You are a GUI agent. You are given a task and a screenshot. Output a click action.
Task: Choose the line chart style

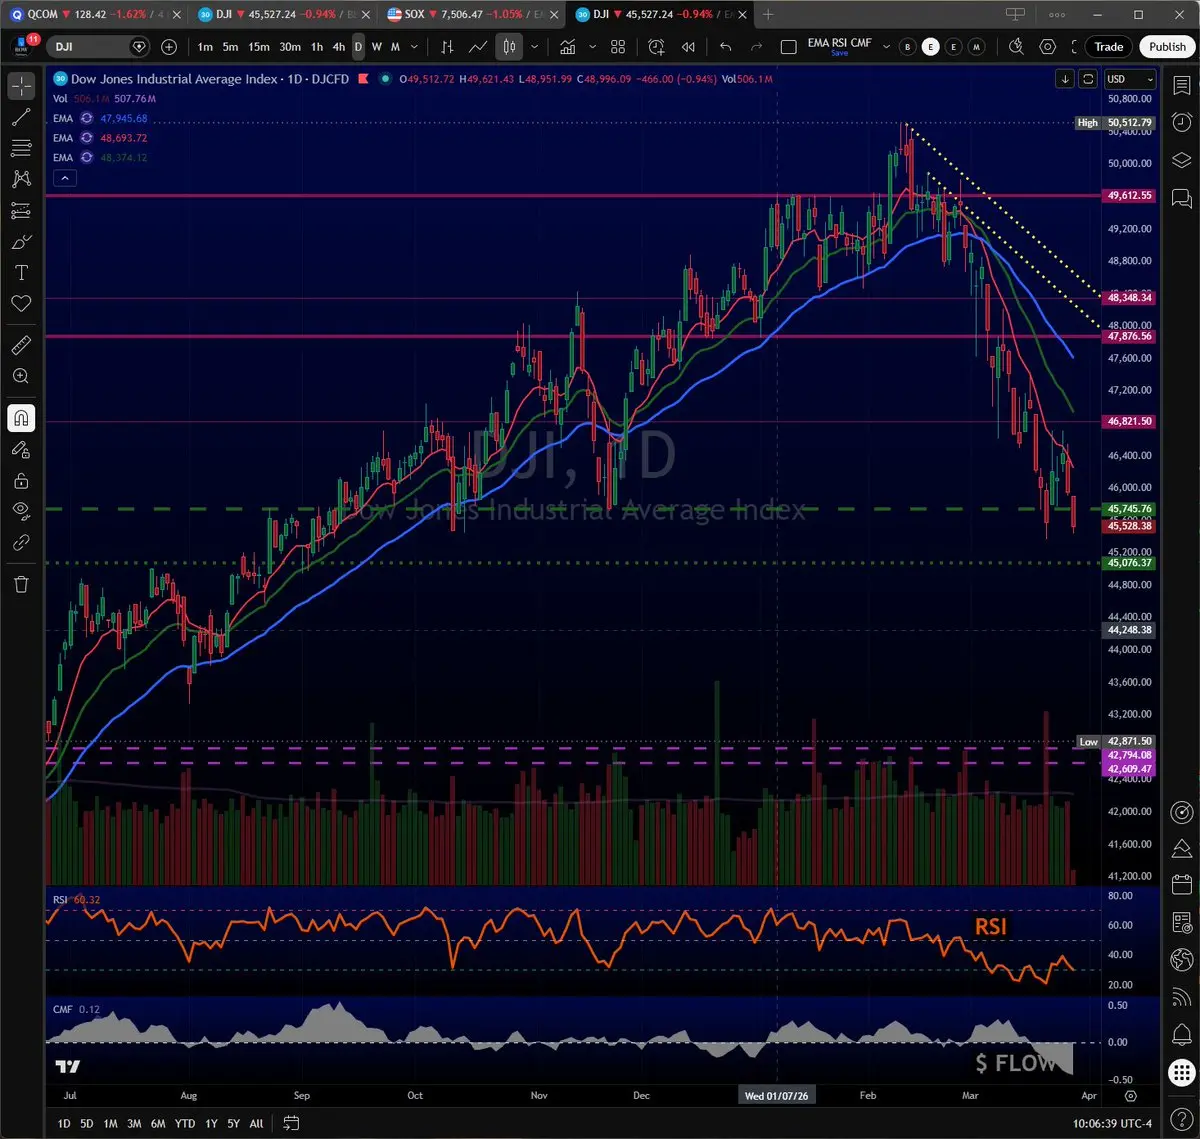pos(478,47)
